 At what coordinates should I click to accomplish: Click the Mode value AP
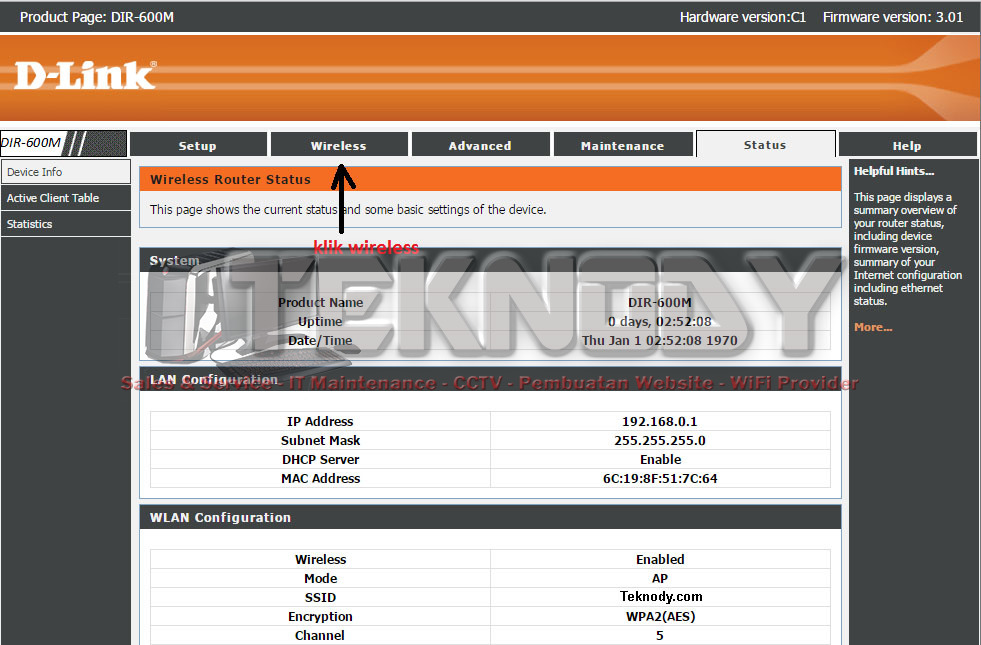pos(659,578)
